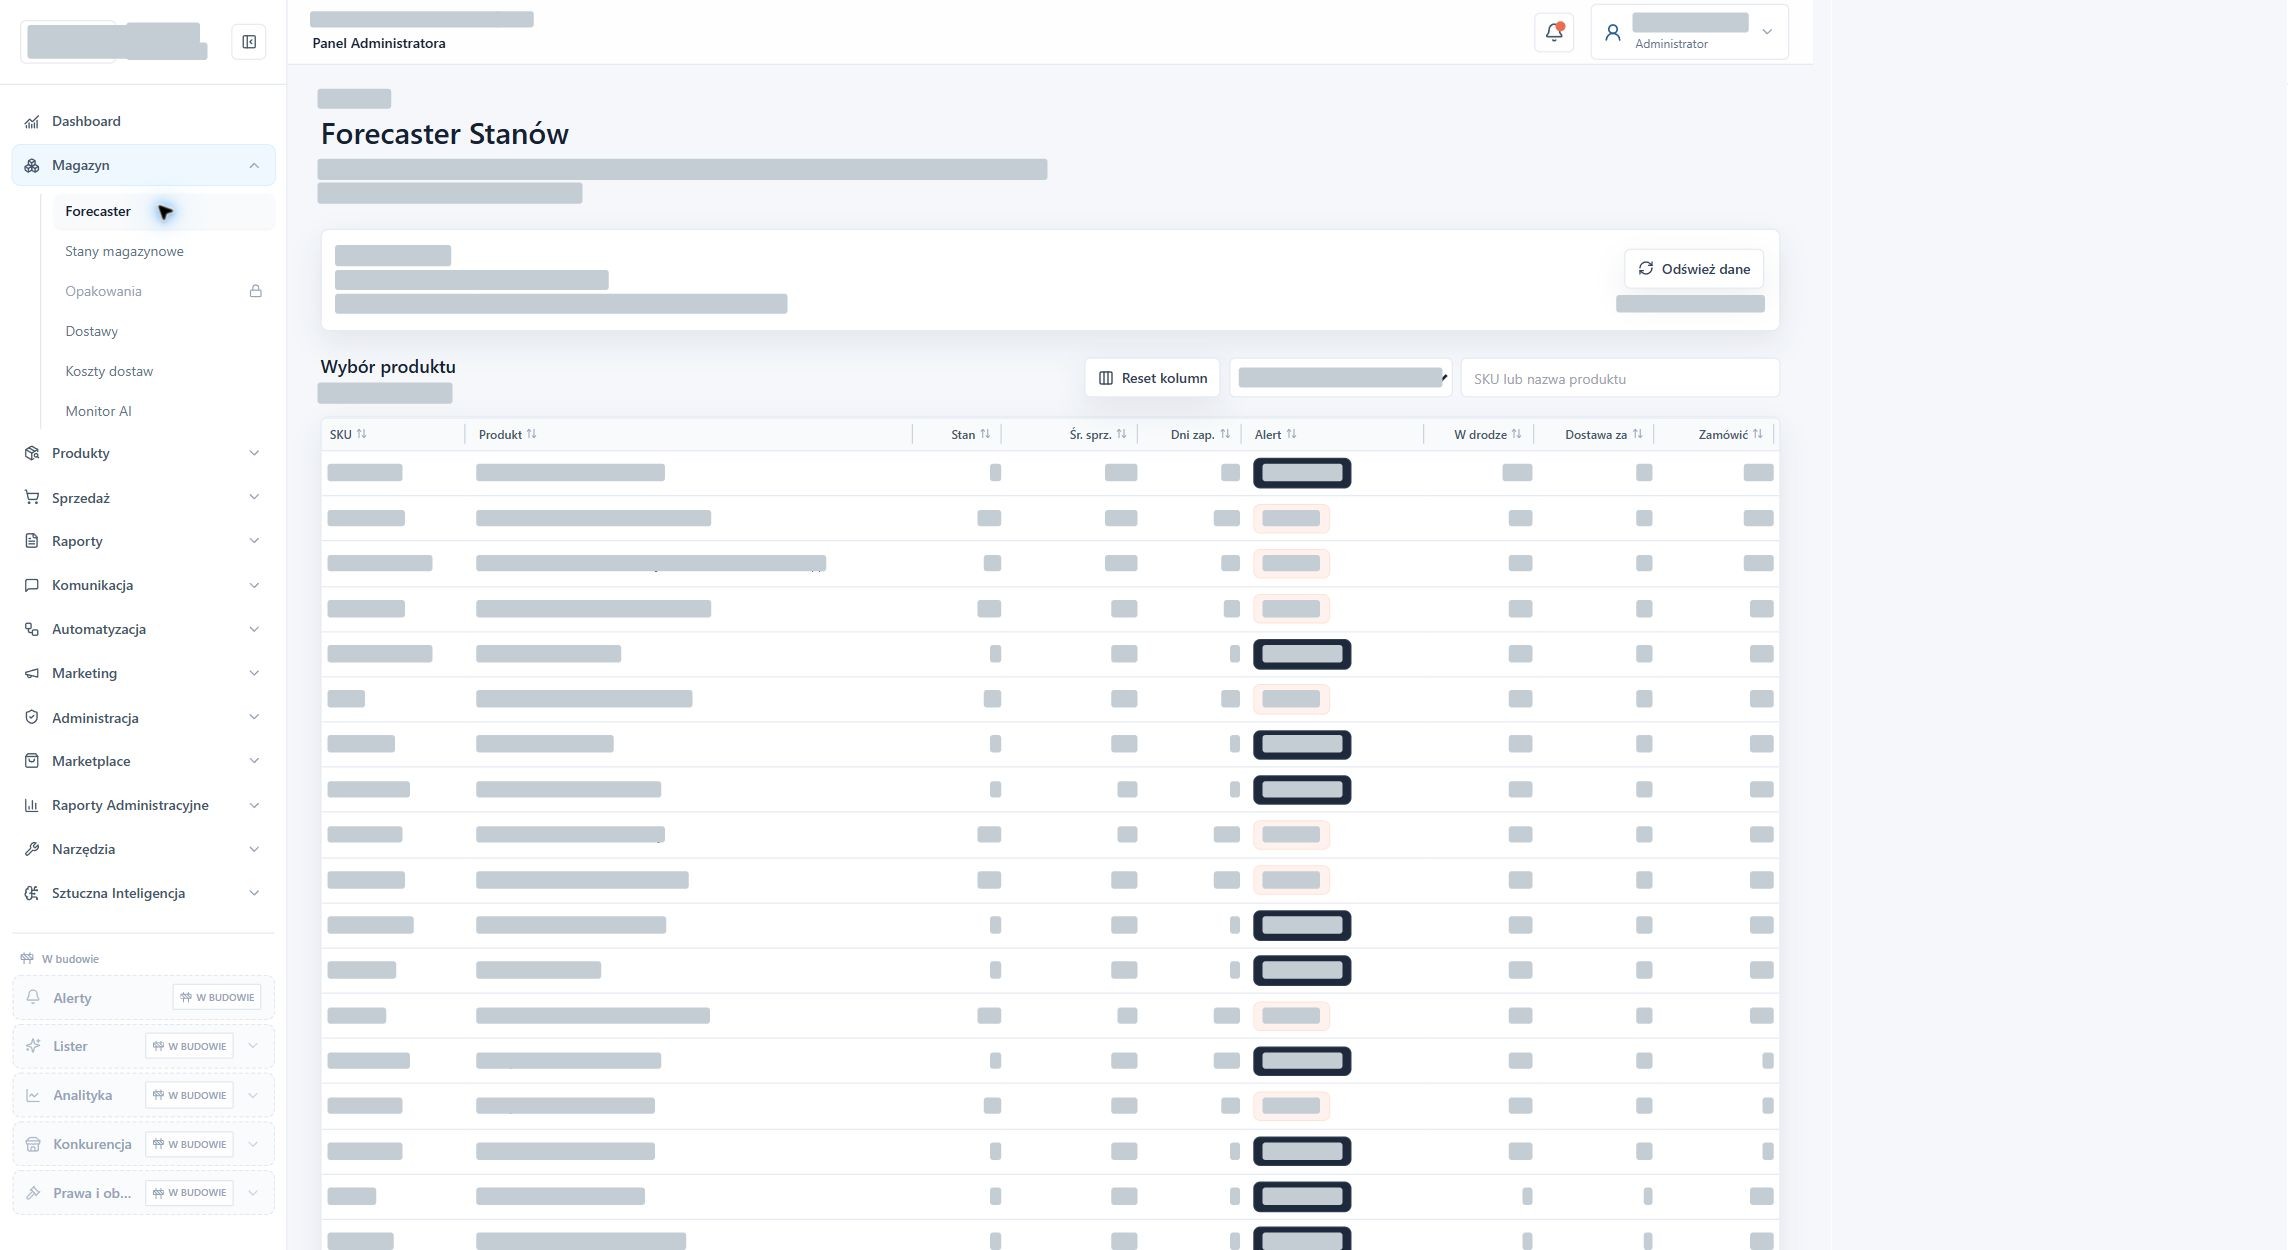Expand the Produkty menu chevron

tap(254, 453)
